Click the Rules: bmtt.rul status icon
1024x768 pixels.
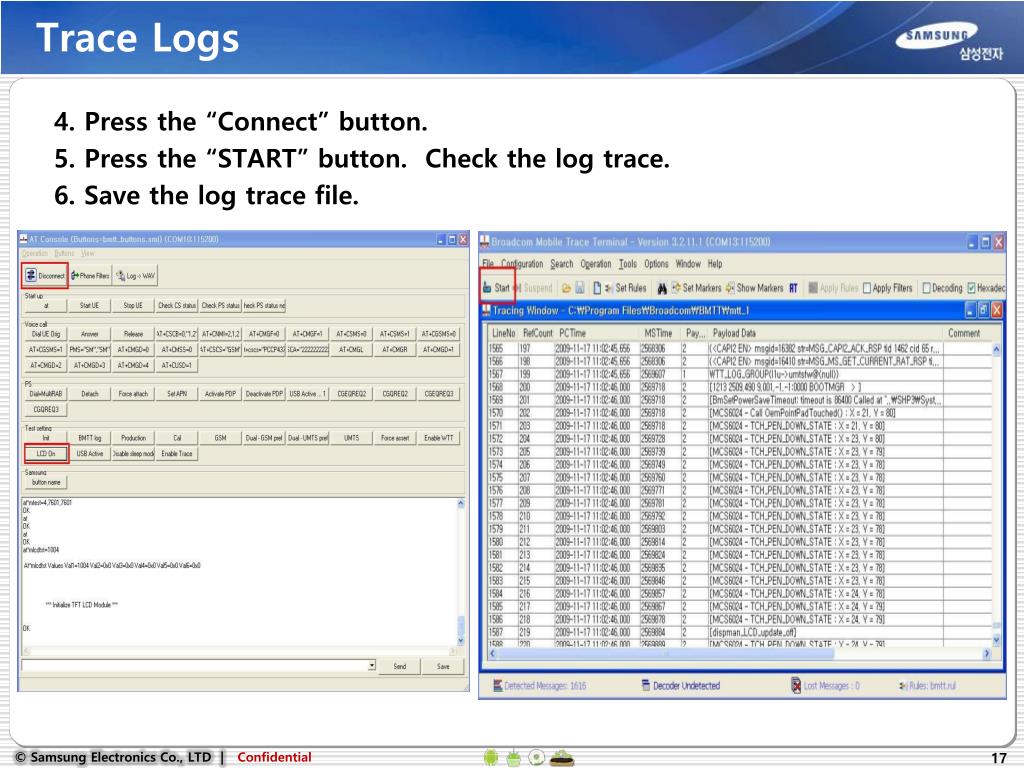(x=903, y=686)
